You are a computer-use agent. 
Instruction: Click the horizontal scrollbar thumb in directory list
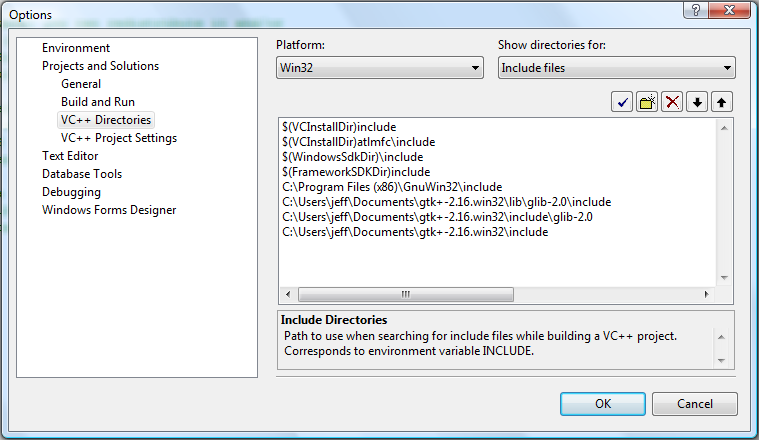coord(406,294)
